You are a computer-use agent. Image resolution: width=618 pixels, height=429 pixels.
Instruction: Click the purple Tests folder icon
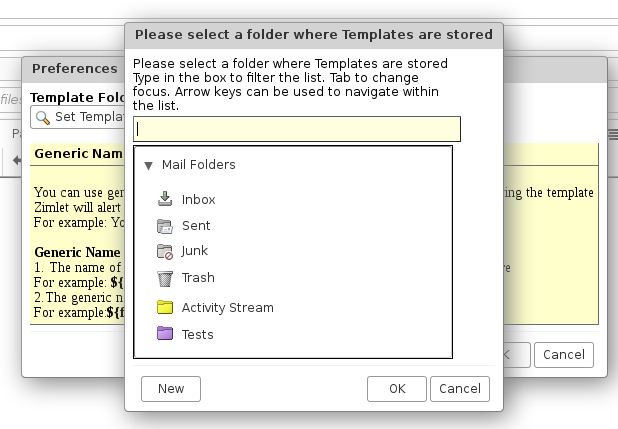coord(166,334)
